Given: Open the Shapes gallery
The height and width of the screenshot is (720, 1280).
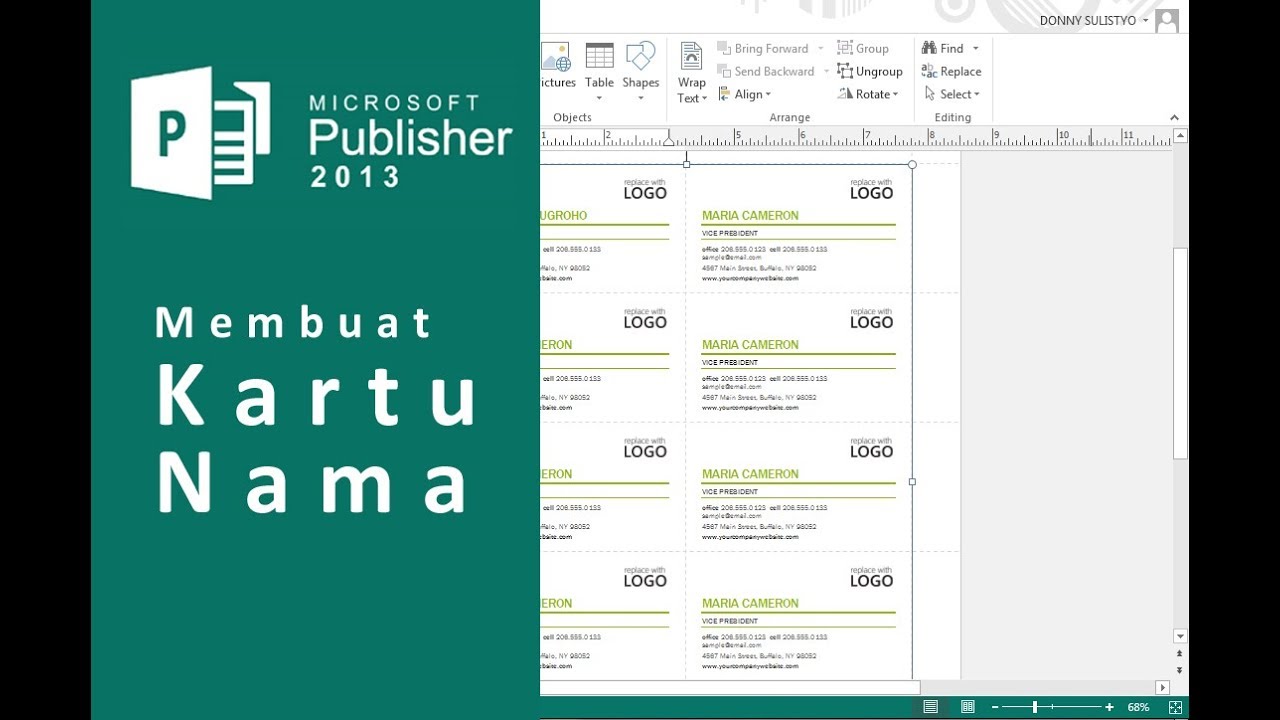Looking at the screenshot, I should click(x=640, y=70).
